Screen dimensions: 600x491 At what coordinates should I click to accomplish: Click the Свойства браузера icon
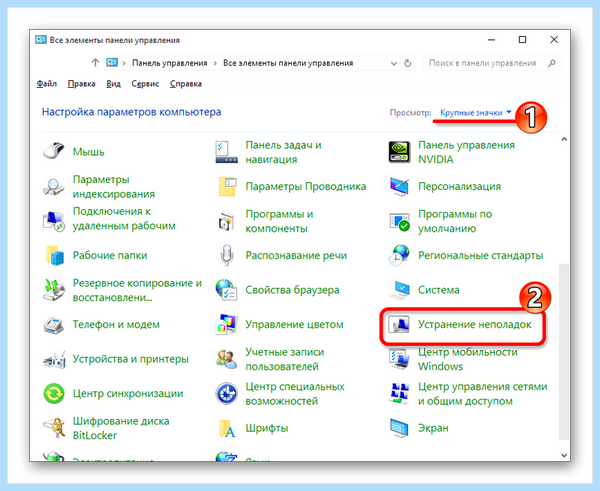tap(227, 290)
